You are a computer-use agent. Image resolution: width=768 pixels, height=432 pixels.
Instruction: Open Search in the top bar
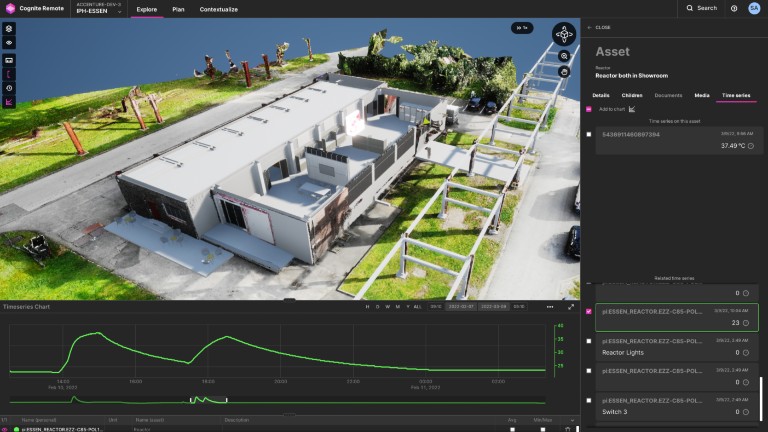(x=701, y=8)
